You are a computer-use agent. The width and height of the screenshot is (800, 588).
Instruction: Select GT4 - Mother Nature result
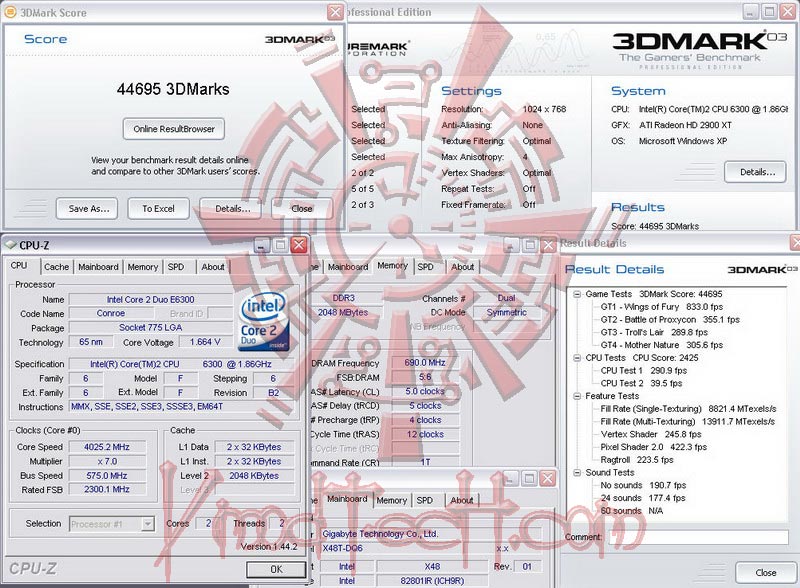click(x=662, y=345)
